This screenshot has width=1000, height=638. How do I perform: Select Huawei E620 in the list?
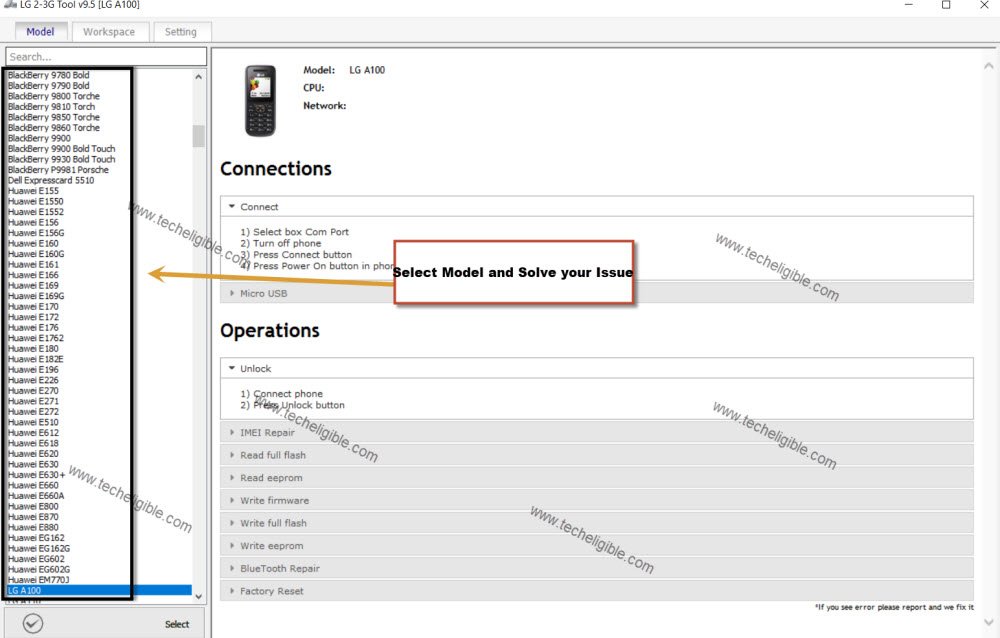point(33,454)
